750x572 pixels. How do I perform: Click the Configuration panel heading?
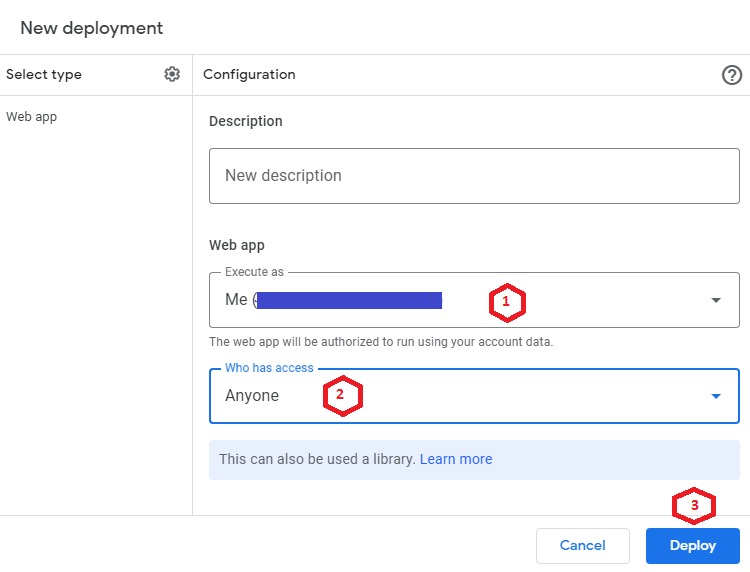point(249,75)
